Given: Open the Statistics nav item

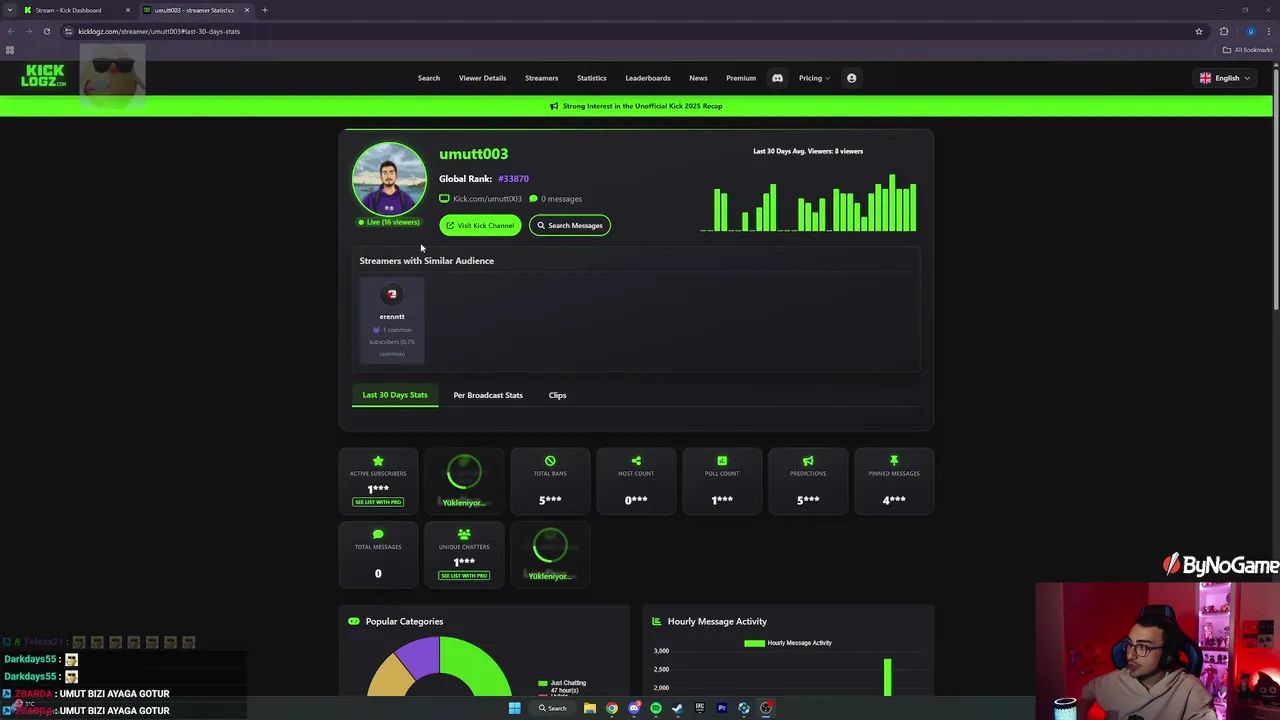Looking at the screenshot, I should pyautogui.click(x=591, y=78).
